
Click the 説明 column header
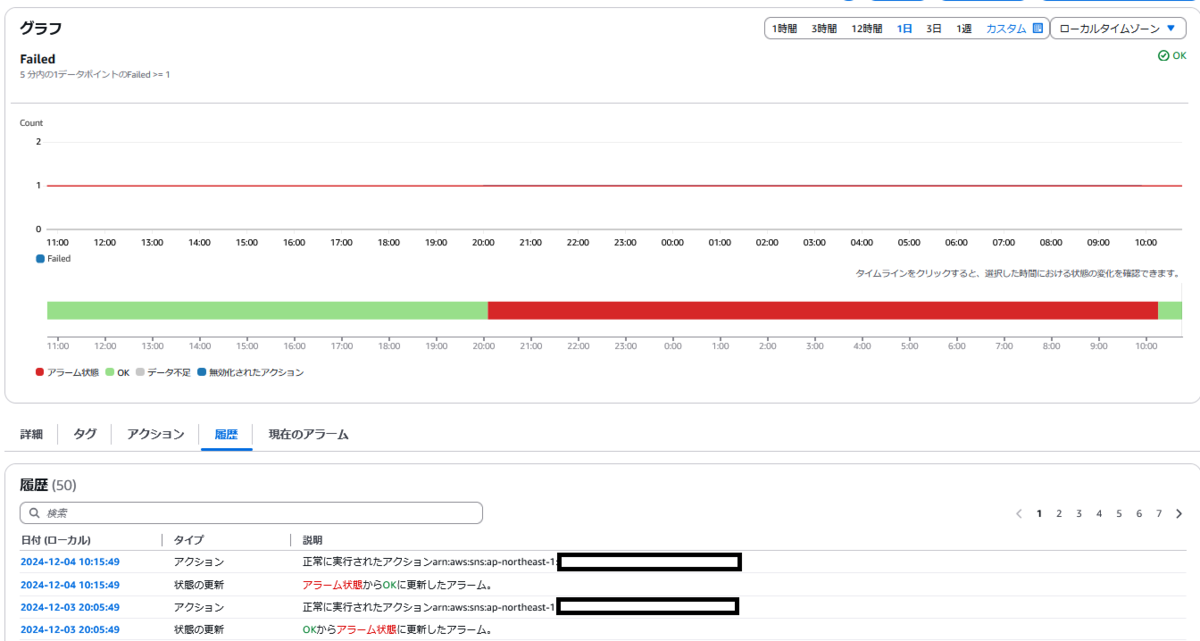(312, 540)
